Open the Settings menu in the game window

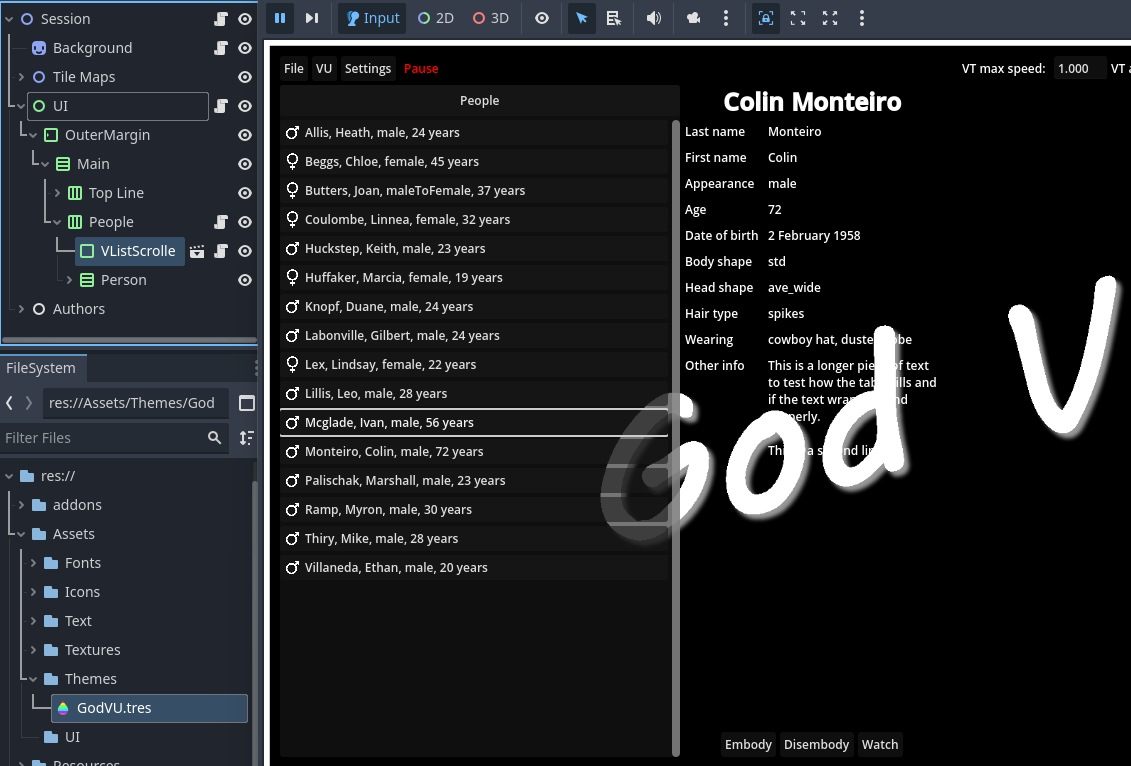[x=367, y=68]
